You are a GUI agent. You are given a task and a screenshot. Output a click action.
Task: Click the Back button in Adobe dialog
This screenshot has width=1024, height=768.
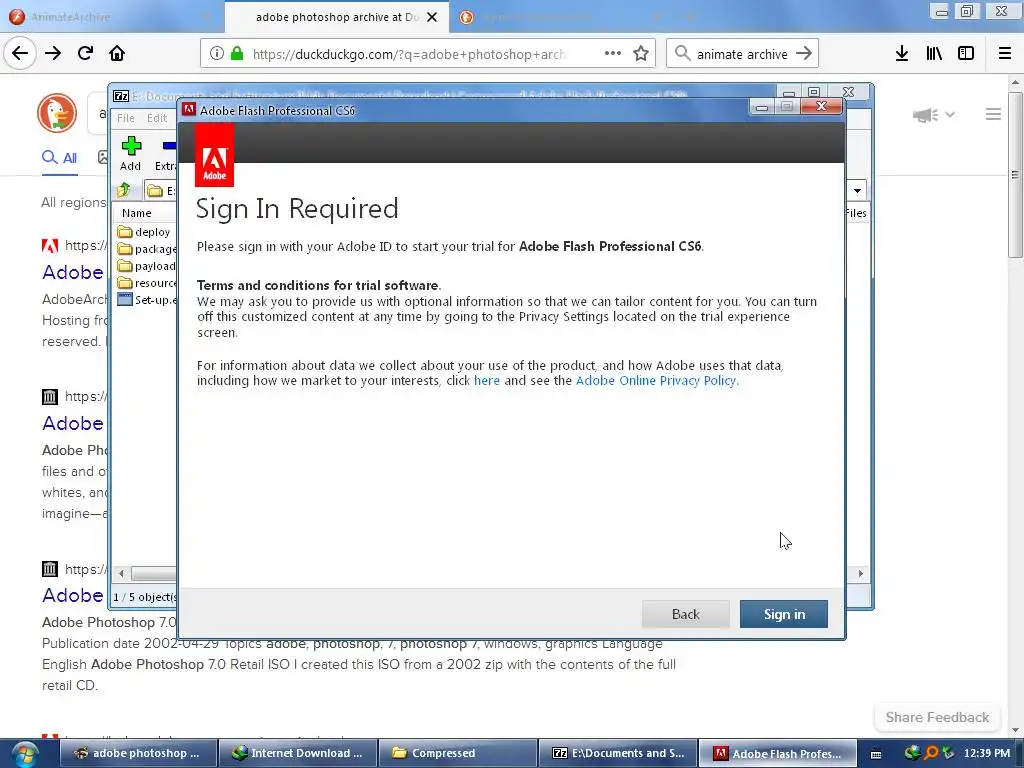pos(685,614)
